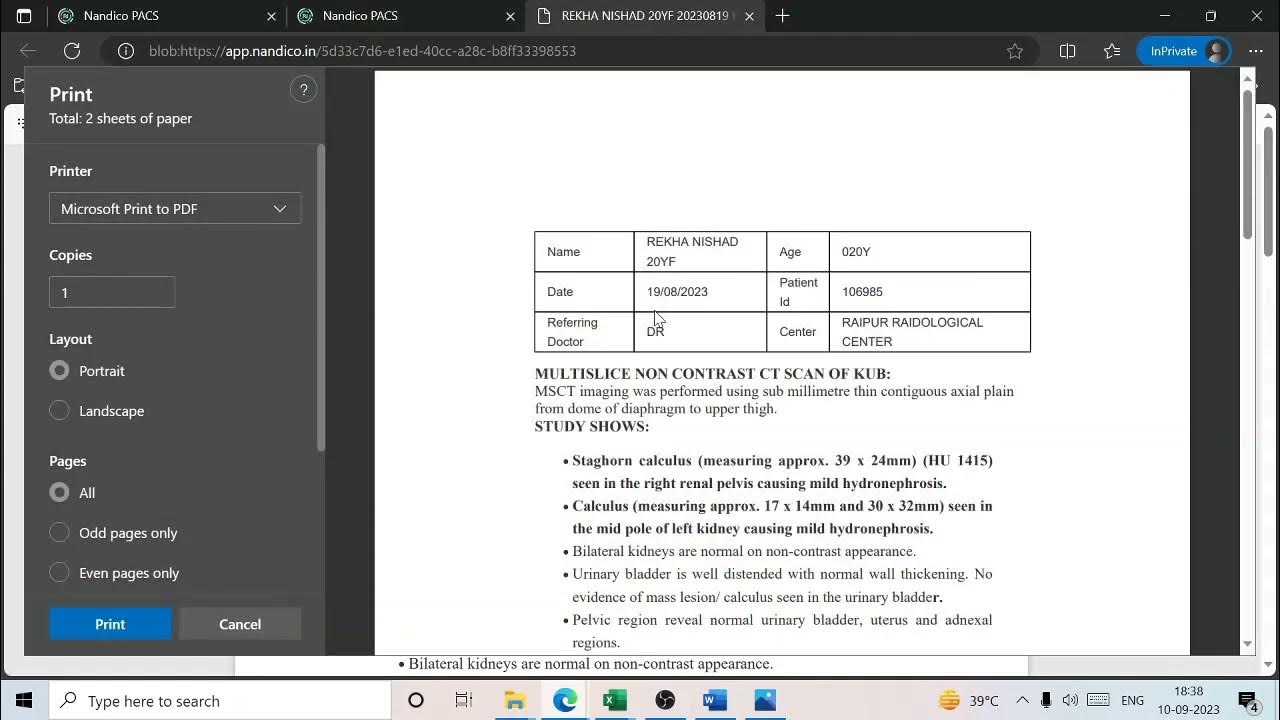1280x720 pixels.
Task: Click the Windows Start button
Action: tap(24, 700)
